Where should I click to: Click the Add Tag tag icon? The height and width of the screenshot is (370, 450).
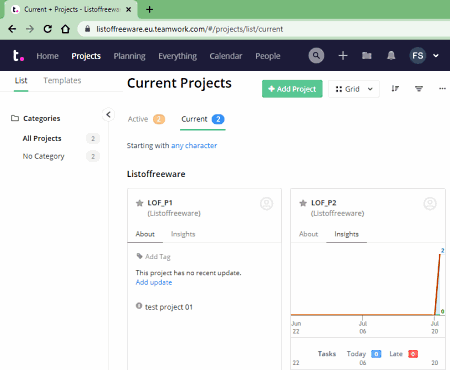click(x=139, y=256)
